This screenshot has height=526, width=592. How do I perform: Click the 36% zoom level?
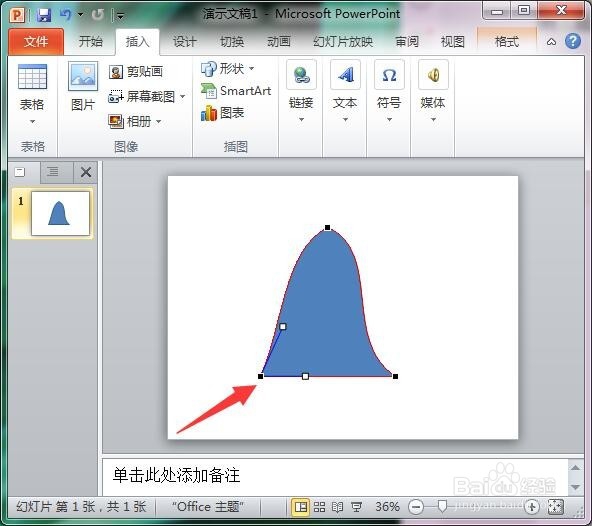point(387,507)
